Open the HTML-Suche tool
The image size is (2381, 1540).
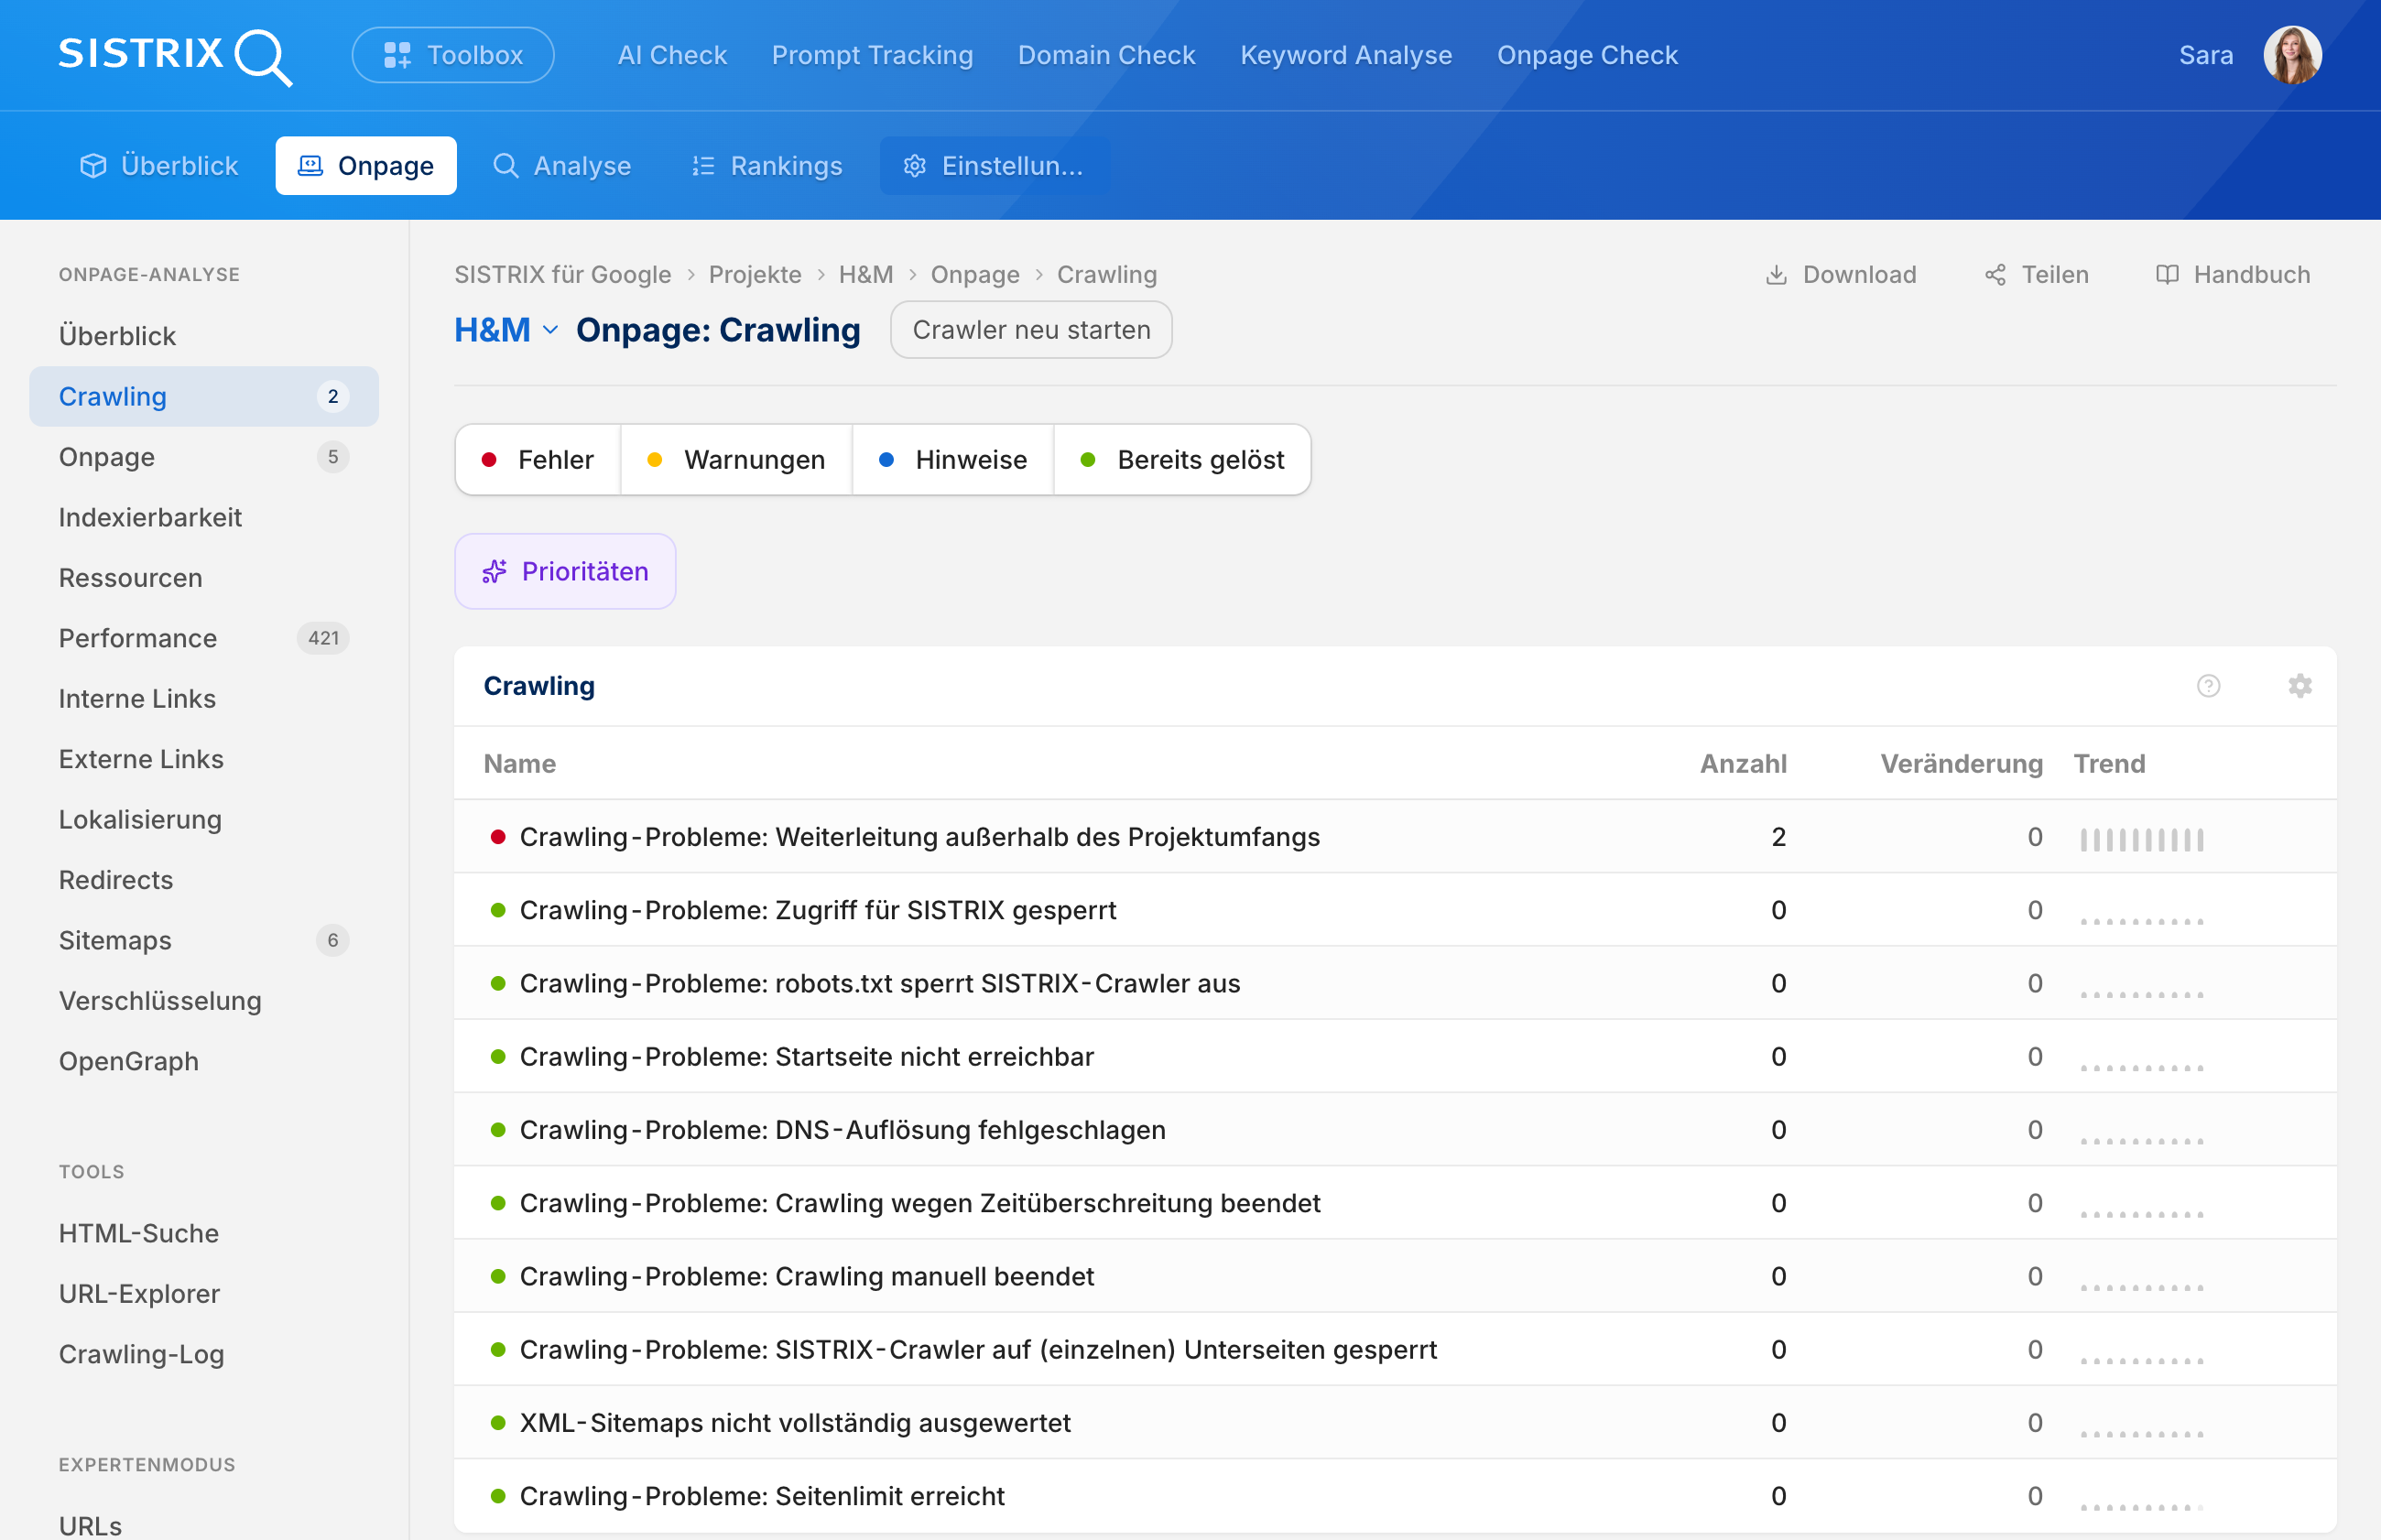click(204, 1234)
